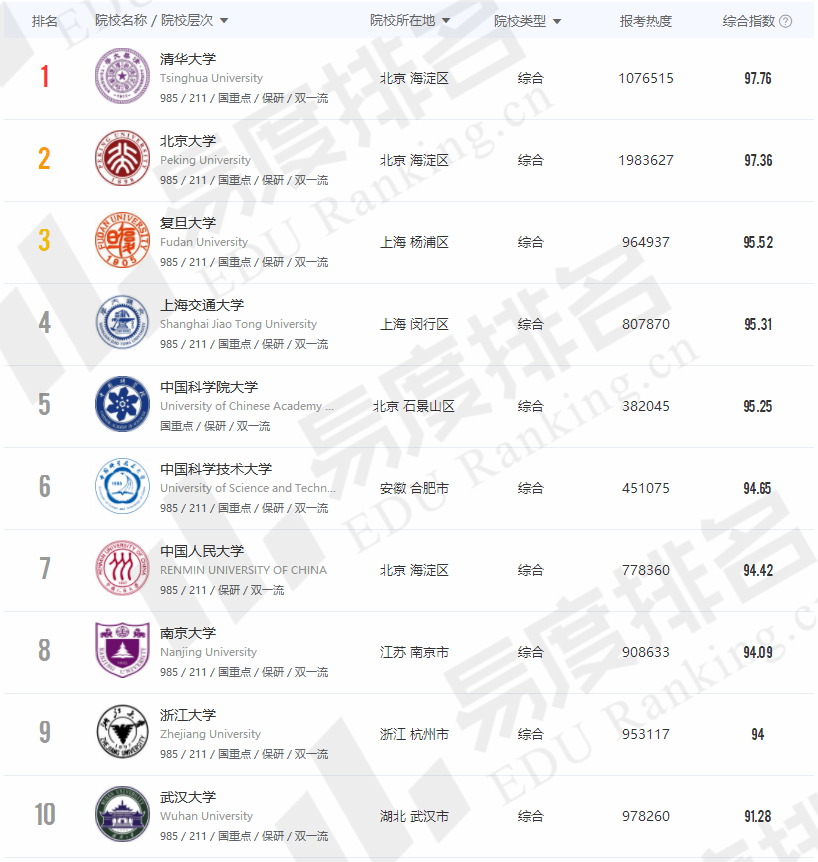
Task: Click the 综合指数 help question mark icon
Action: coord(786,21)
